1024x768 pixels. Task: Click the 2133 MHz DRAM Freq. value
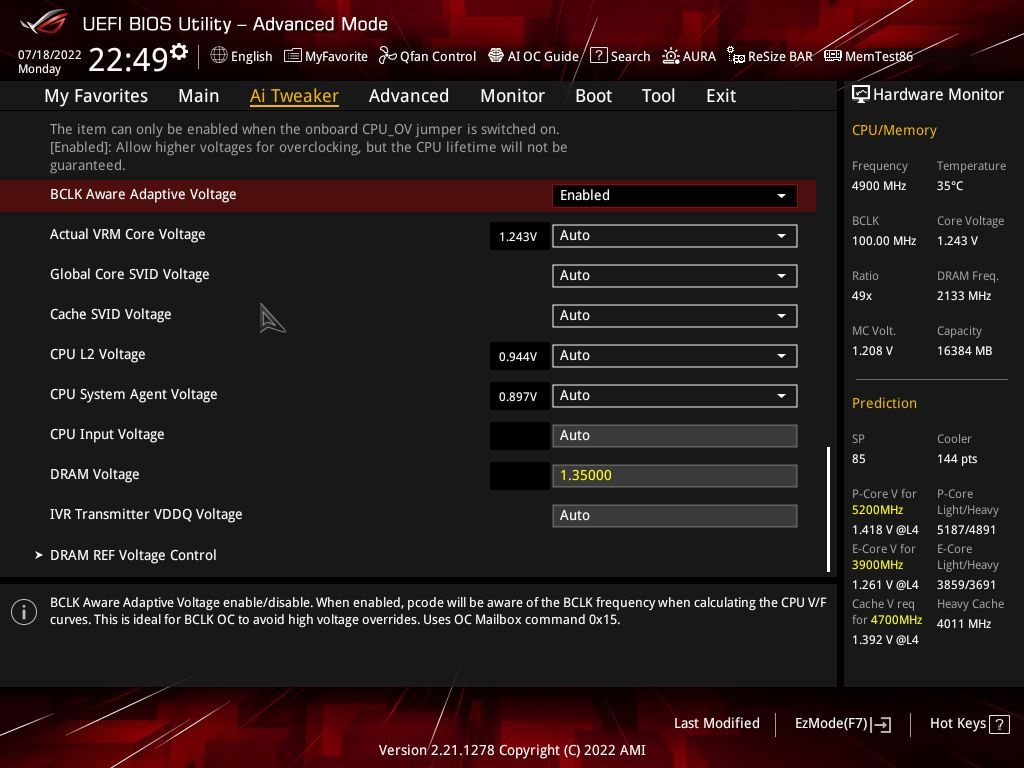(x=964, y=296)
